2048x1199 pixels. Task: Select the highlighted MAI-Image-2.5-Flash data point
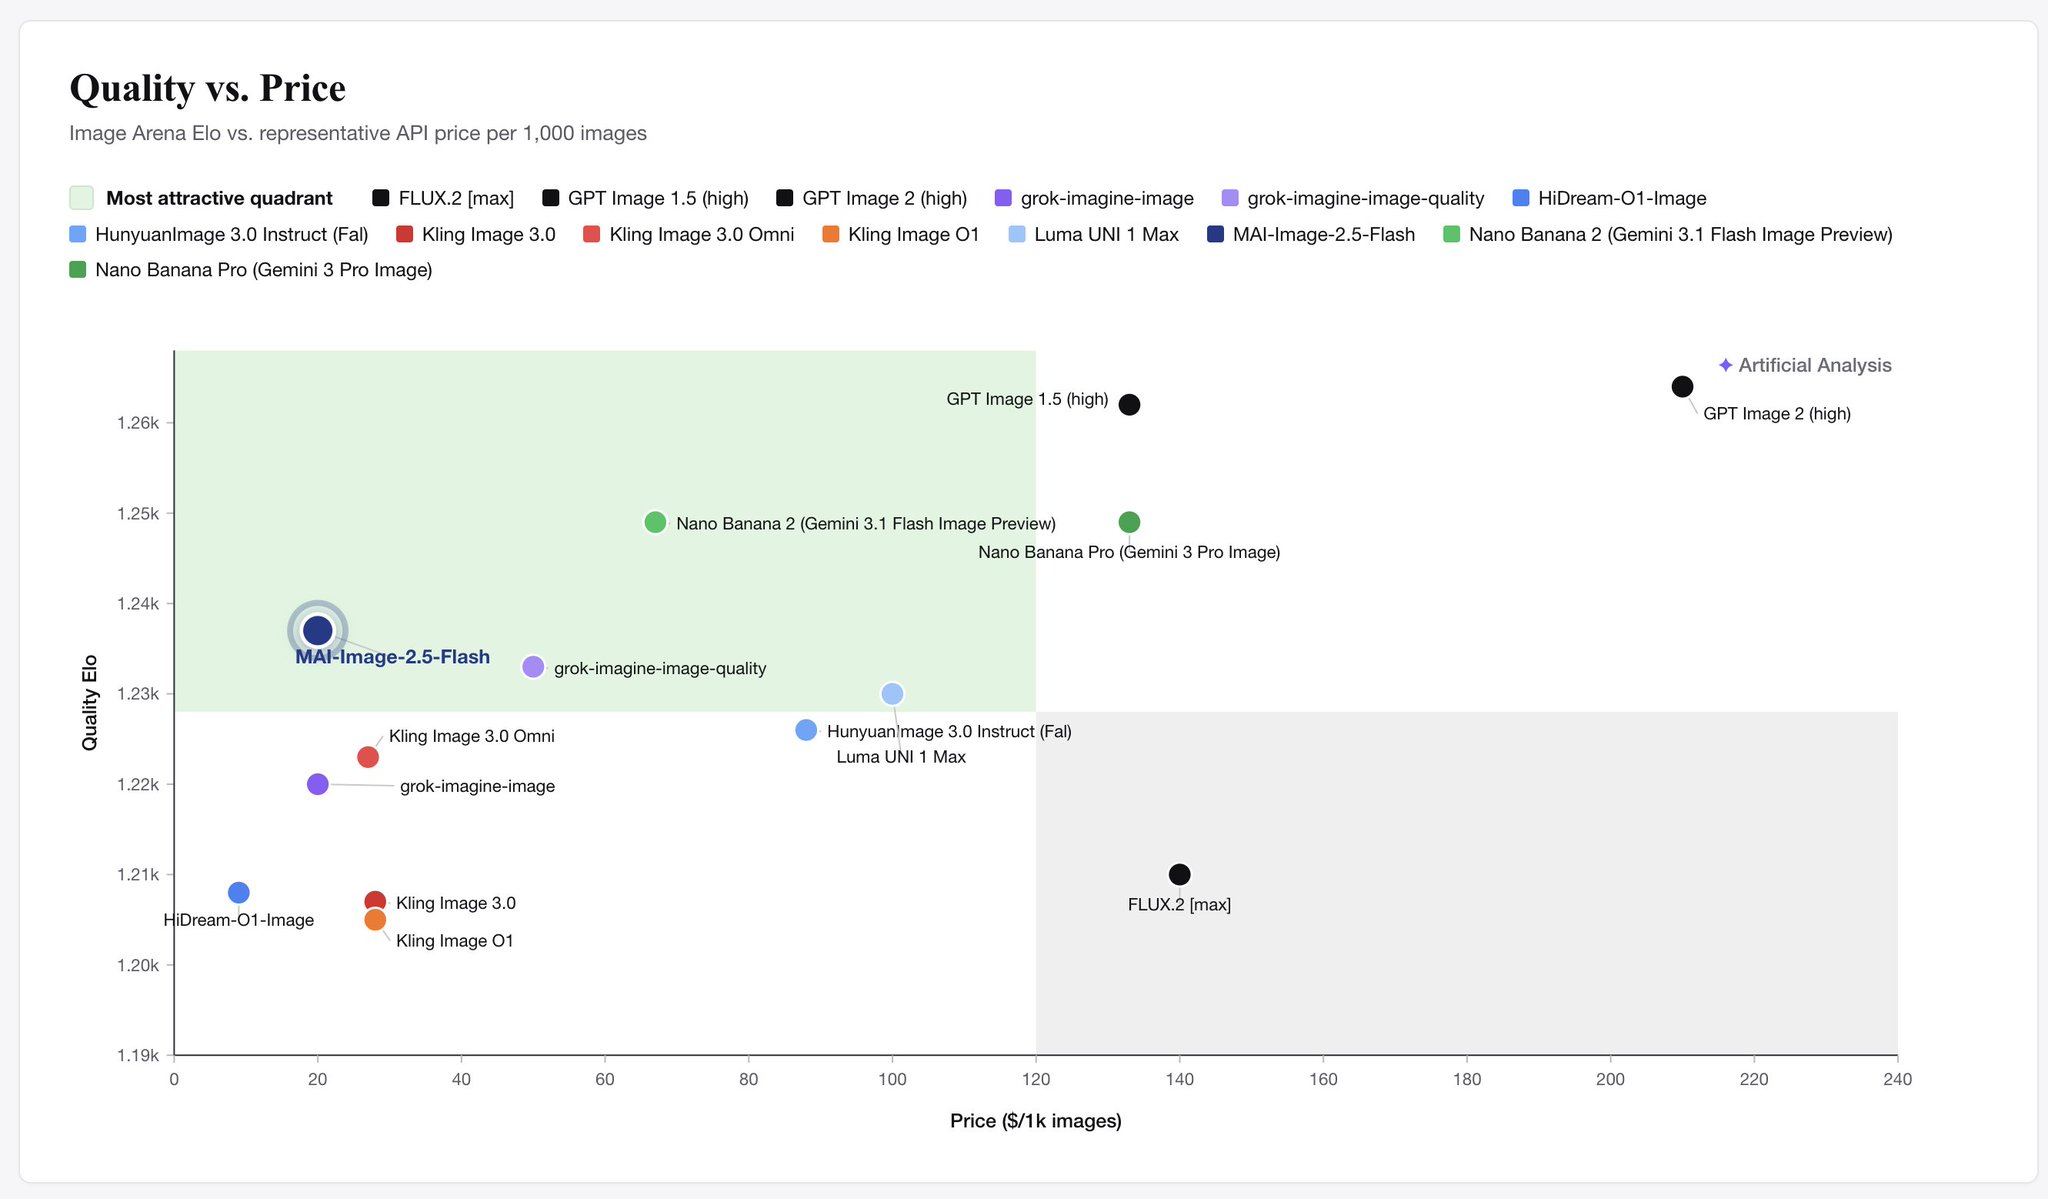(x=317, y=631)
